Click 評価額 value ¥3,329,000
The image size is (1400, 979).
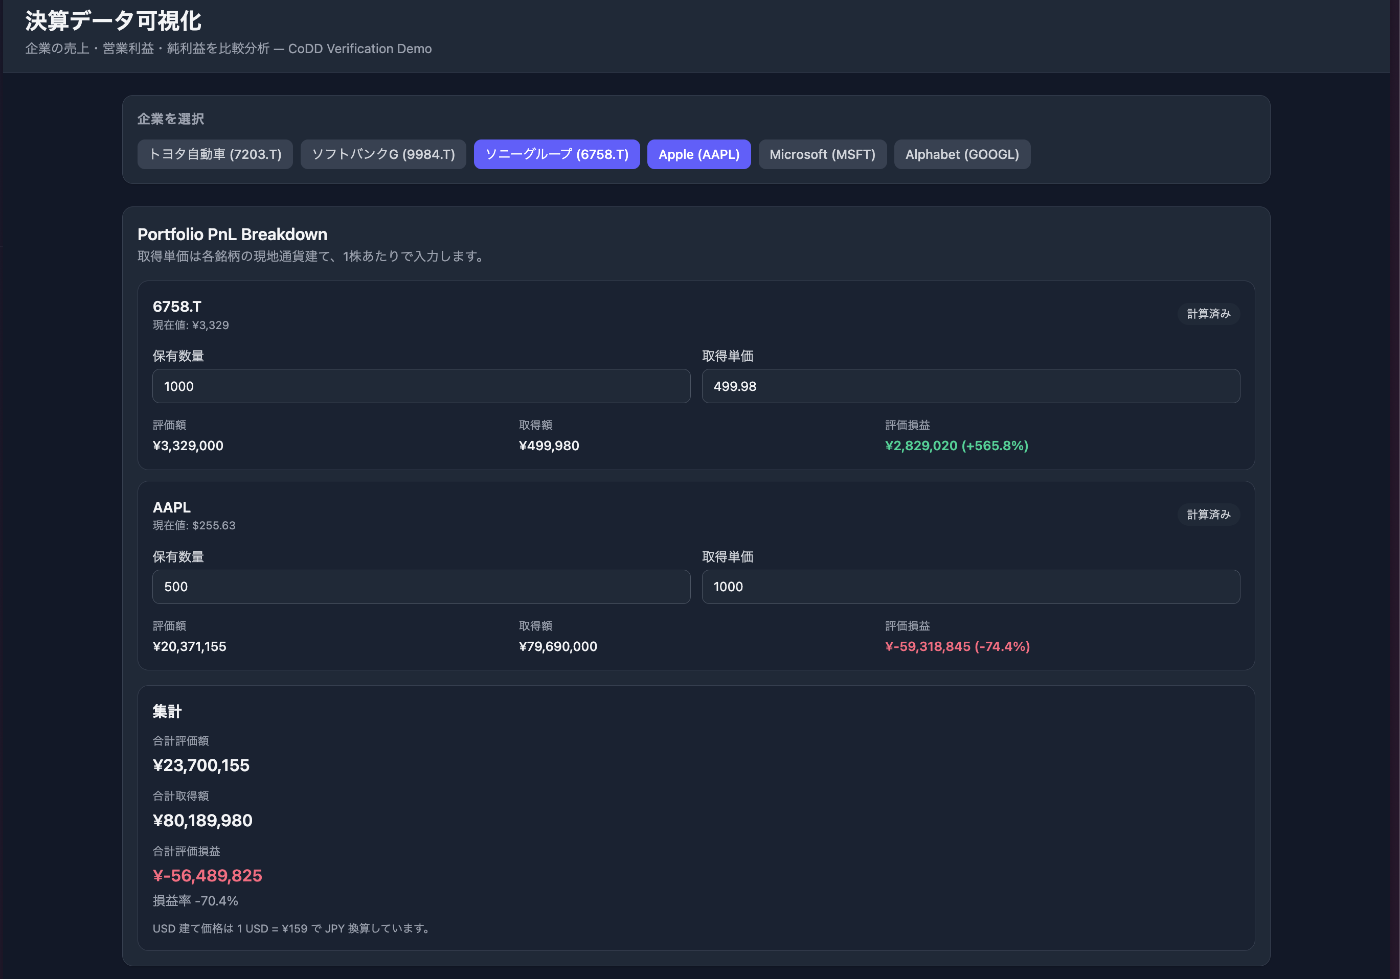pyautogui.click(x=188, y=446)
